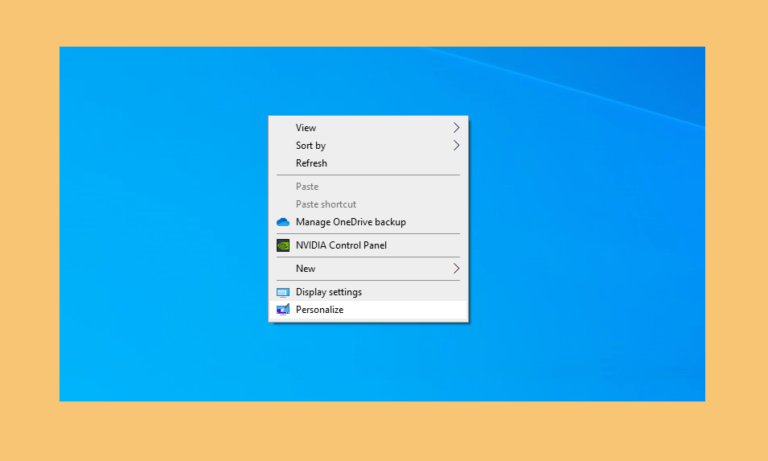Open the New submenu entry
The image size is (768, 461).
tap(368, 268)
